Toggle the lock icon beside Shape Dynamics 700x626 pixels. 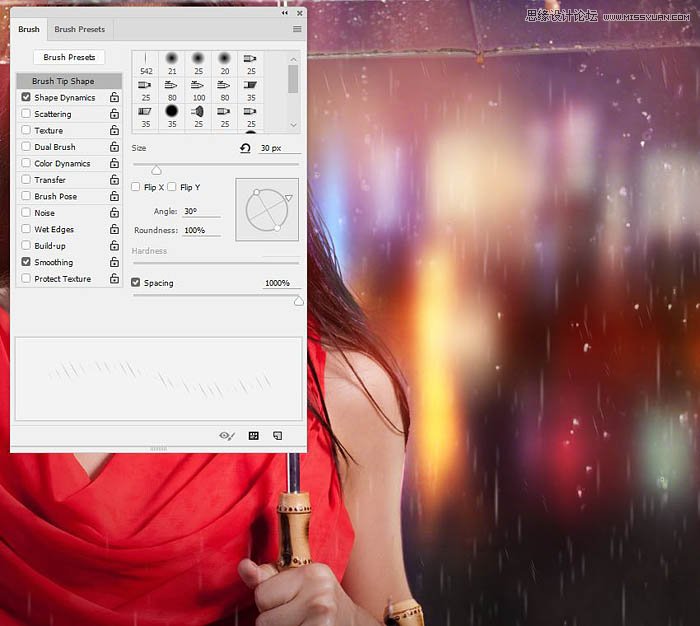click(114, 98)
